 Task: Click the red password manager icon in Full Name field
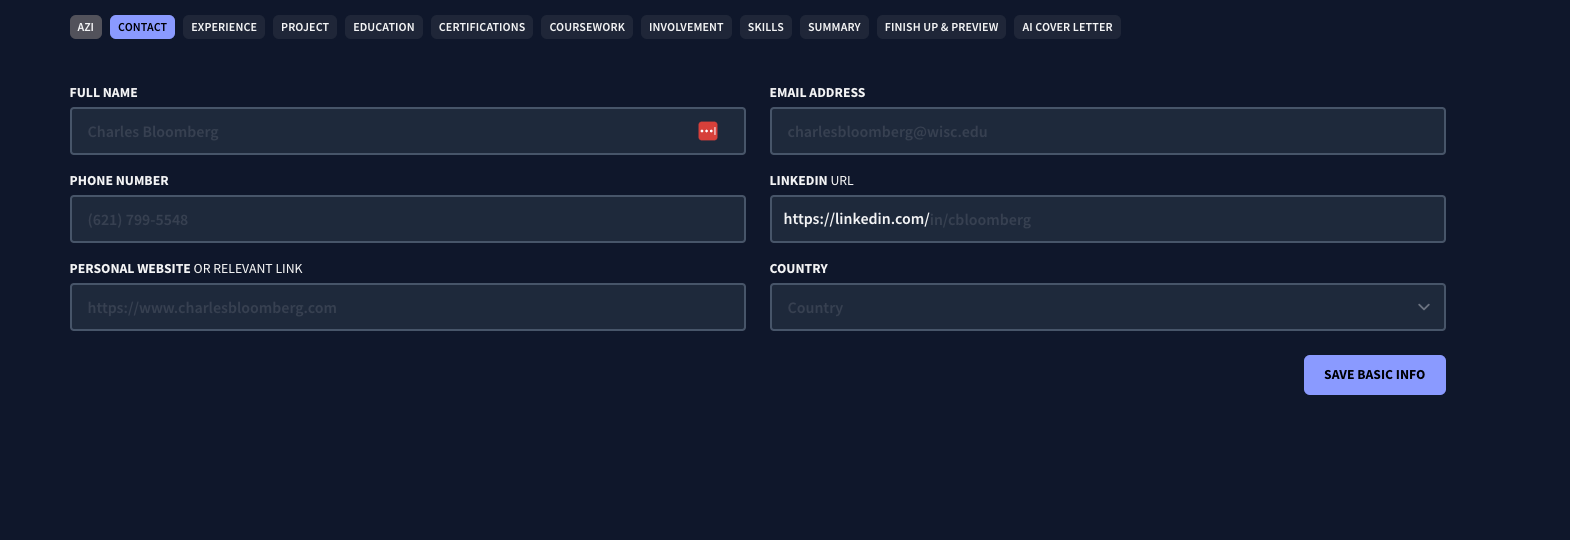(708, 131)
